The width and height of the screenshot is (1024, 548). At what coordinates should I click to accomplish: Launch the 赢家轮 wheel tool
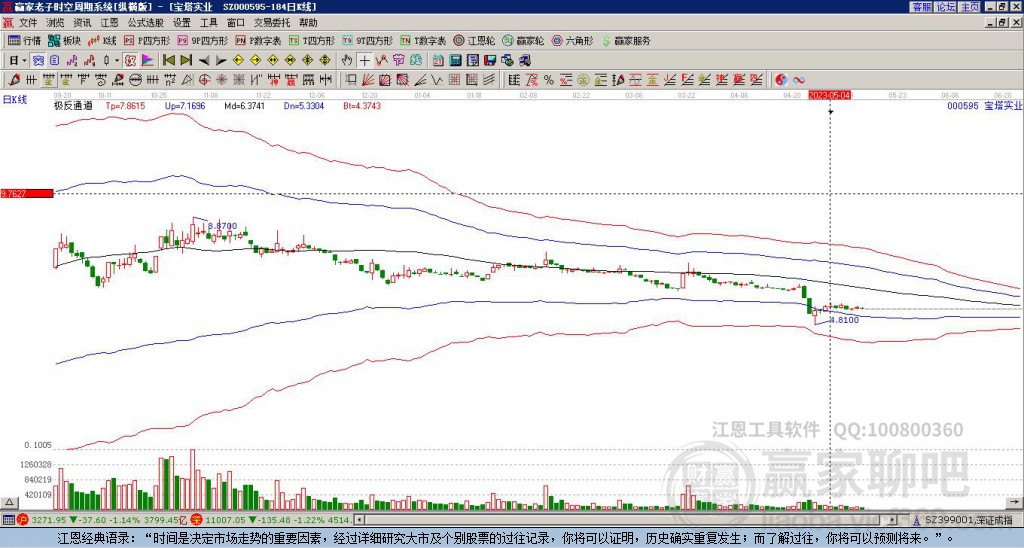tap(523, 40)
